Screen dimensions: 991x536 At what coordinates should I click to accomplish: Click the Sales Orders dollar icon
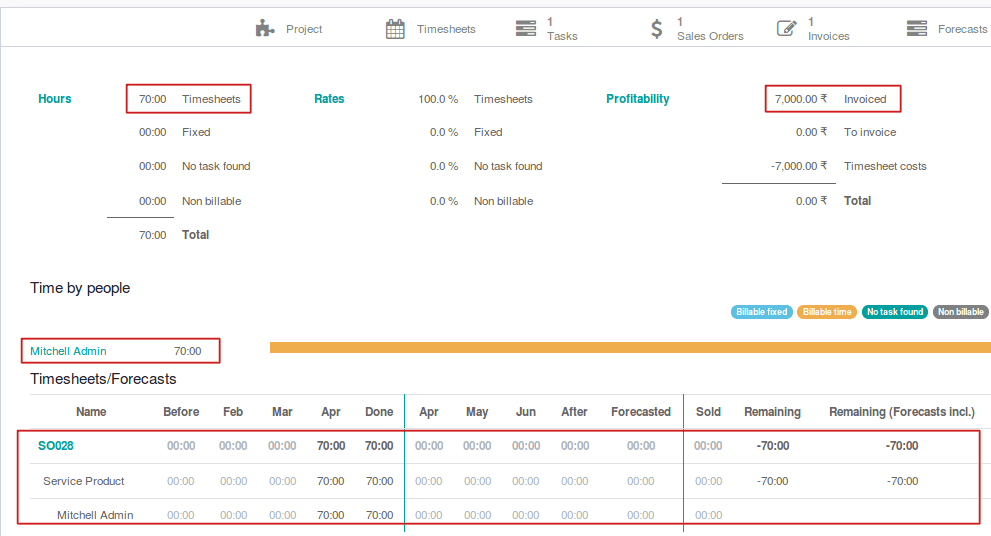tap(657, 29)
